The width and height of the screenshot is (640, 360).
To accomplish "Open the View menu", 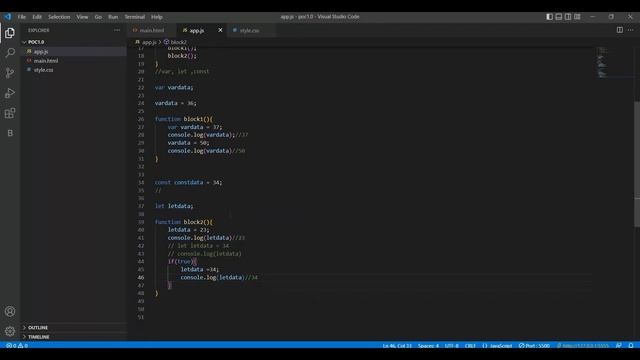I will 82,17.
